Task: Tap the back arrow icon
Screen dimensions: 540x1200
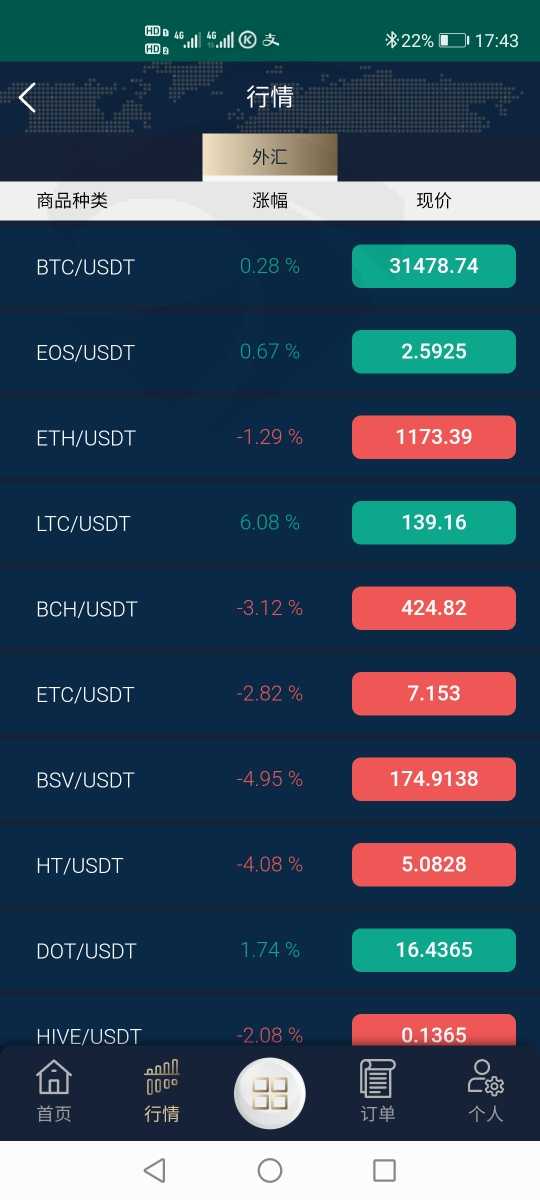Action: click(27, 97)
